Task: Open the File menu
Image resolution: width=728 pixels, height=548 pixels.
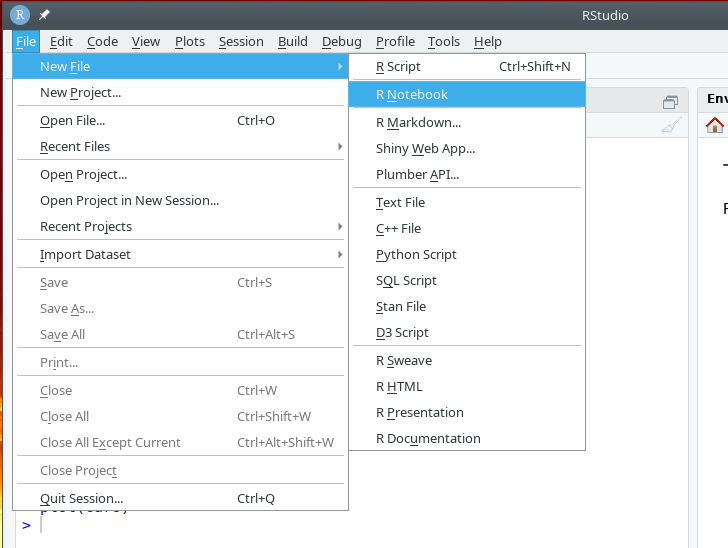Action: [x=26, y=42]
